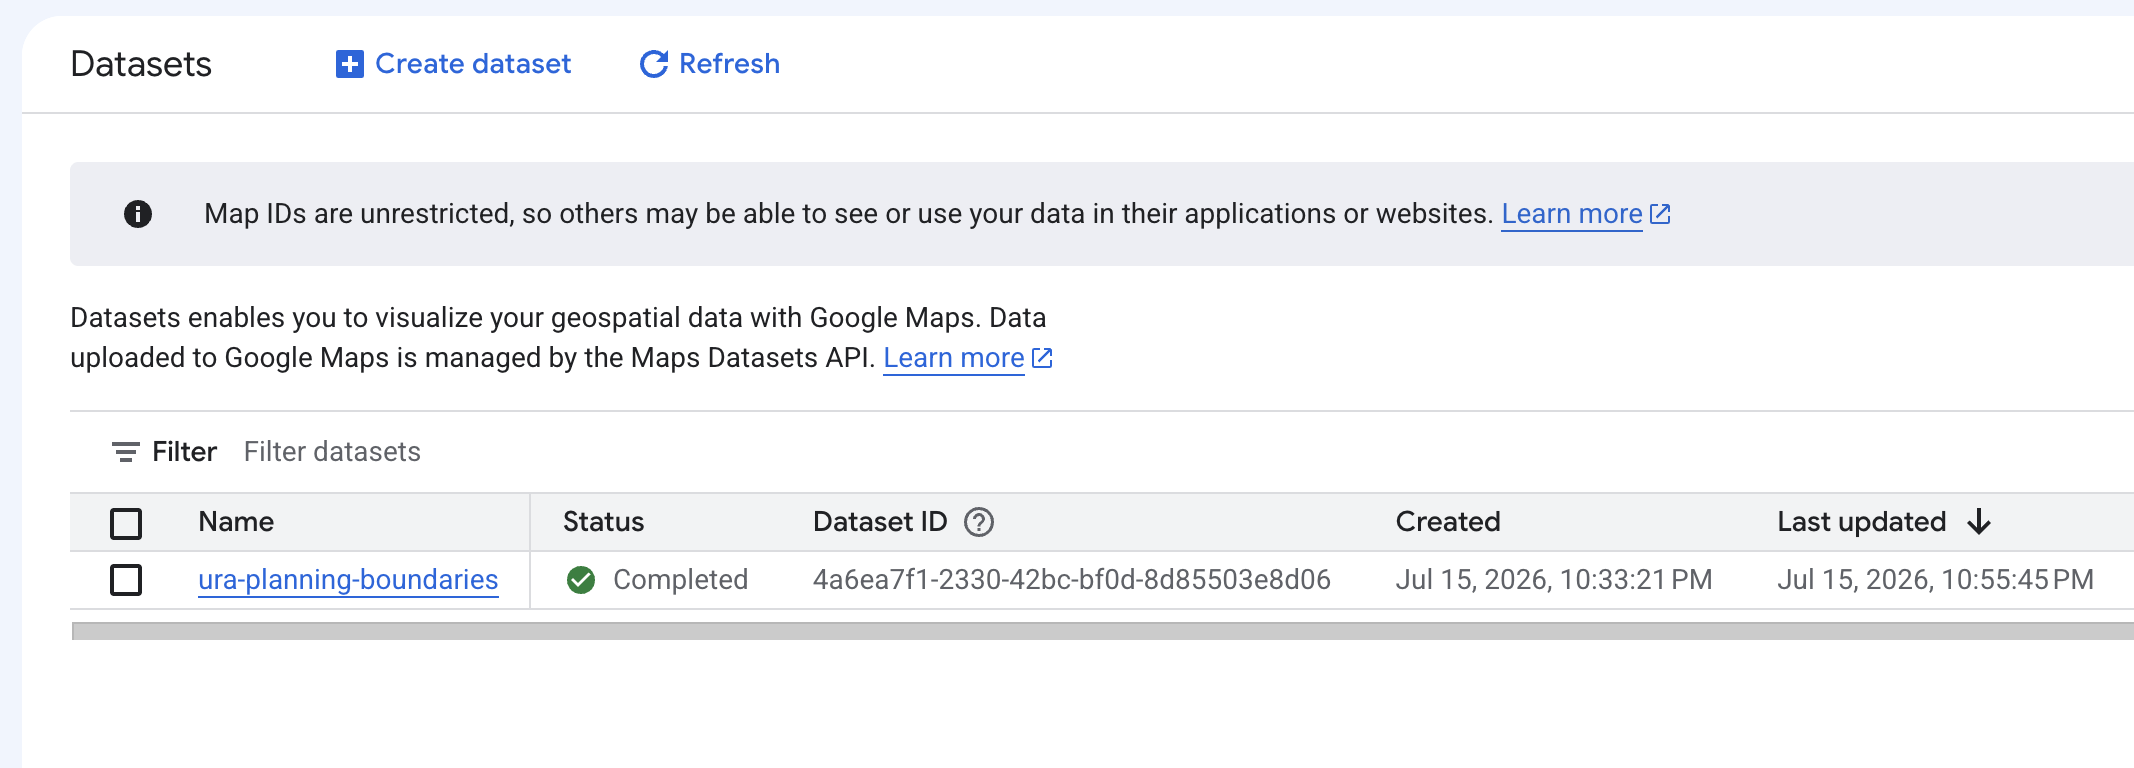This screenshot has width=2134, height=768.
Task: Sort by the Created column header
Action: pos(1448,522)
